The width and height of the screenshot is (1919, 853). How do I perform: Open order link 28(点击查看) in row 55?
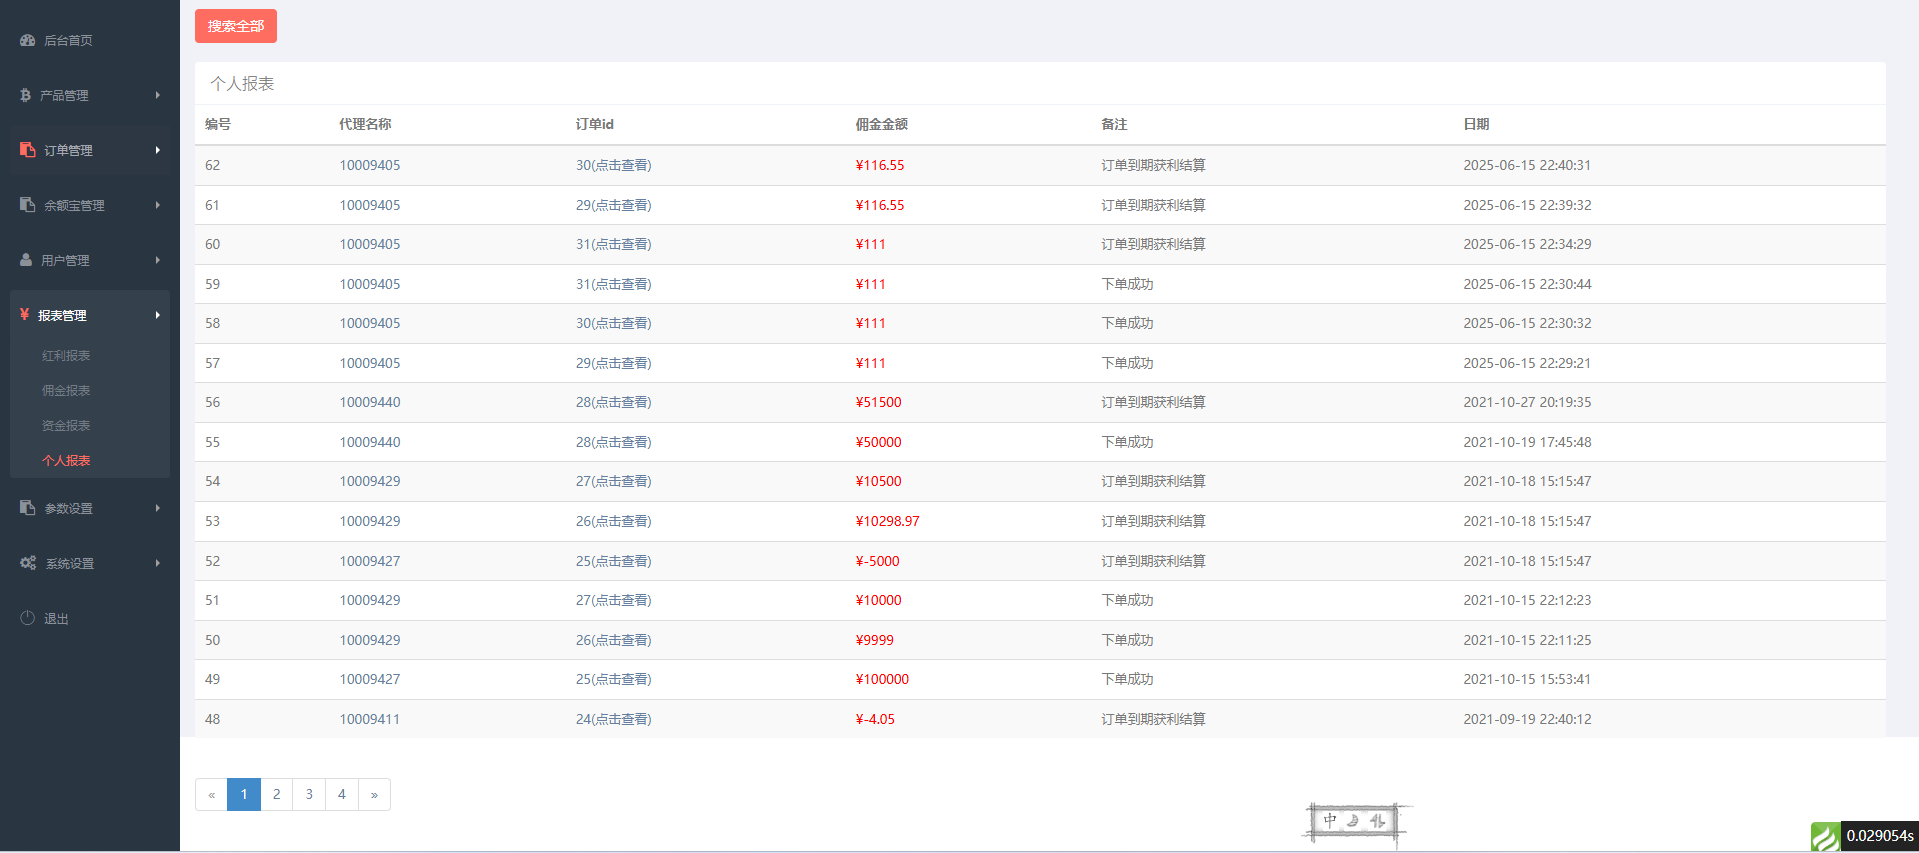613,442
